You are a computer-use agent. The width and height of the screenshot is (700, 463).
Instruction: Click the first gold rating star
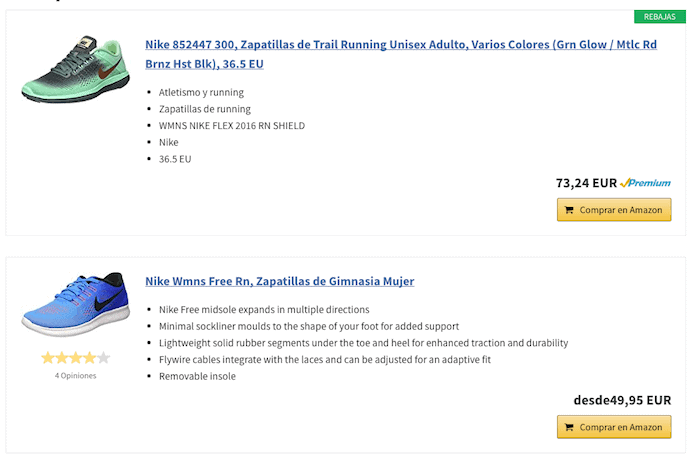pyautogui.click(x=48, y=358)
